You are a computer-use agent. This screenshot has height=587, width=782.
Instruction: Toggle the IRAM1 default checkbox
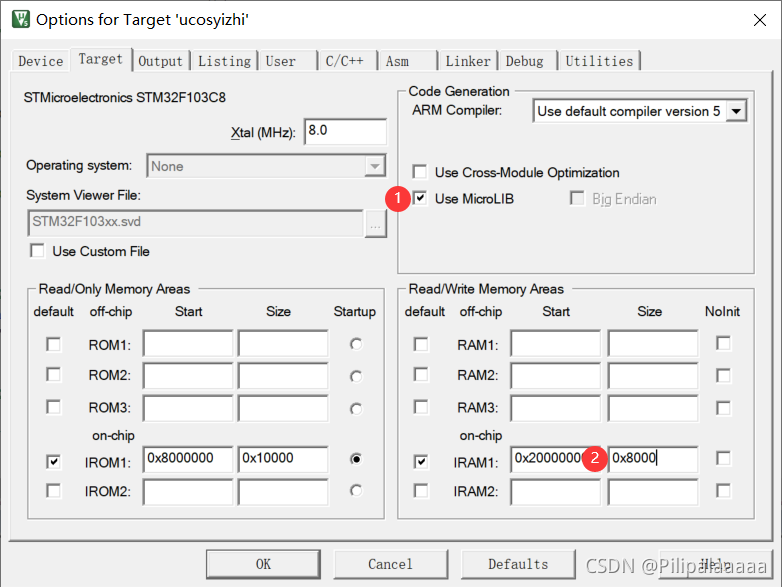tap(421, 462)
